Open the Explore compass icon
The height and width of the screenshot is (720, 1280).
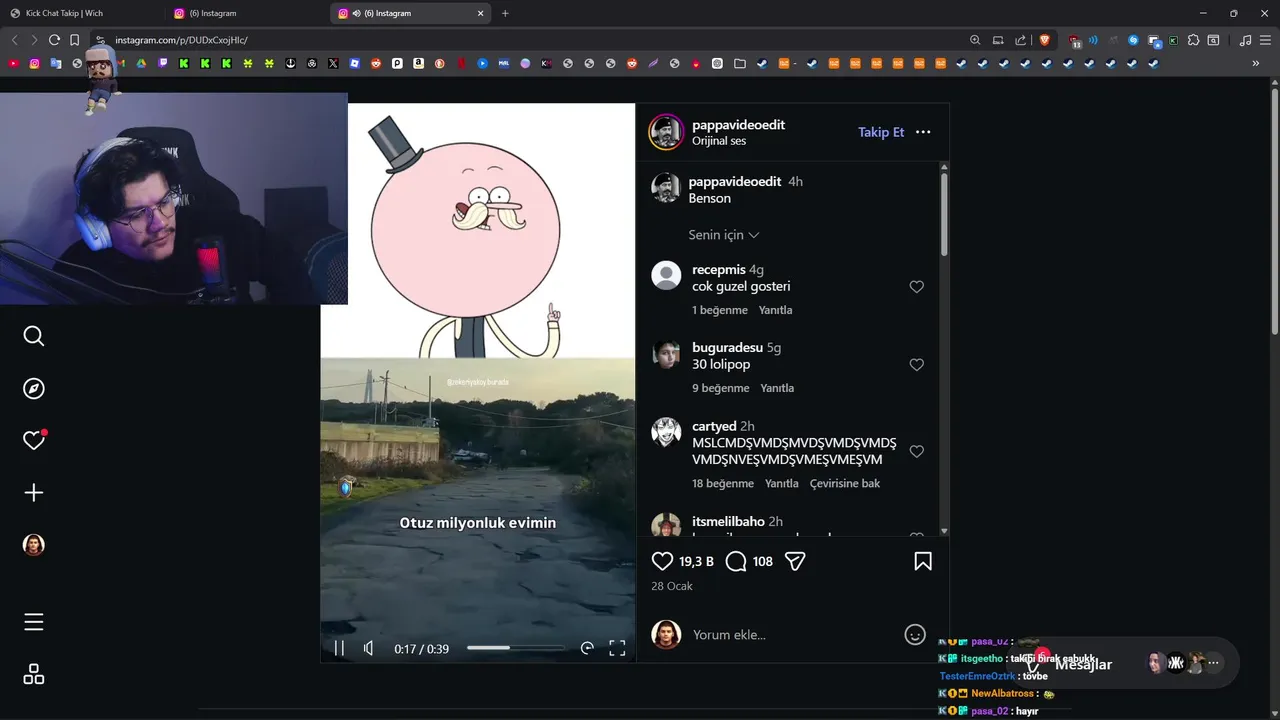tap(34, 388)
